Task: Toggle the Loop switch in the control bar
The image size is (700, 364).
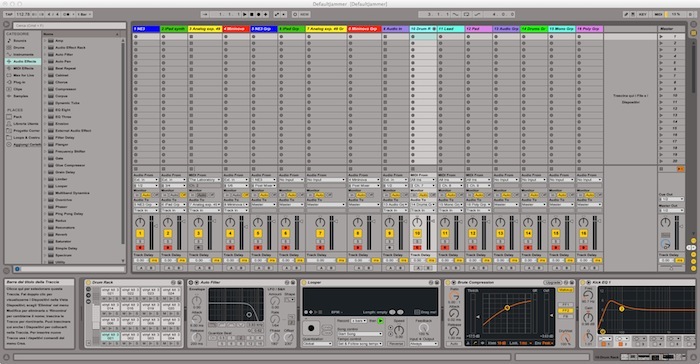Action: (467, 14)
